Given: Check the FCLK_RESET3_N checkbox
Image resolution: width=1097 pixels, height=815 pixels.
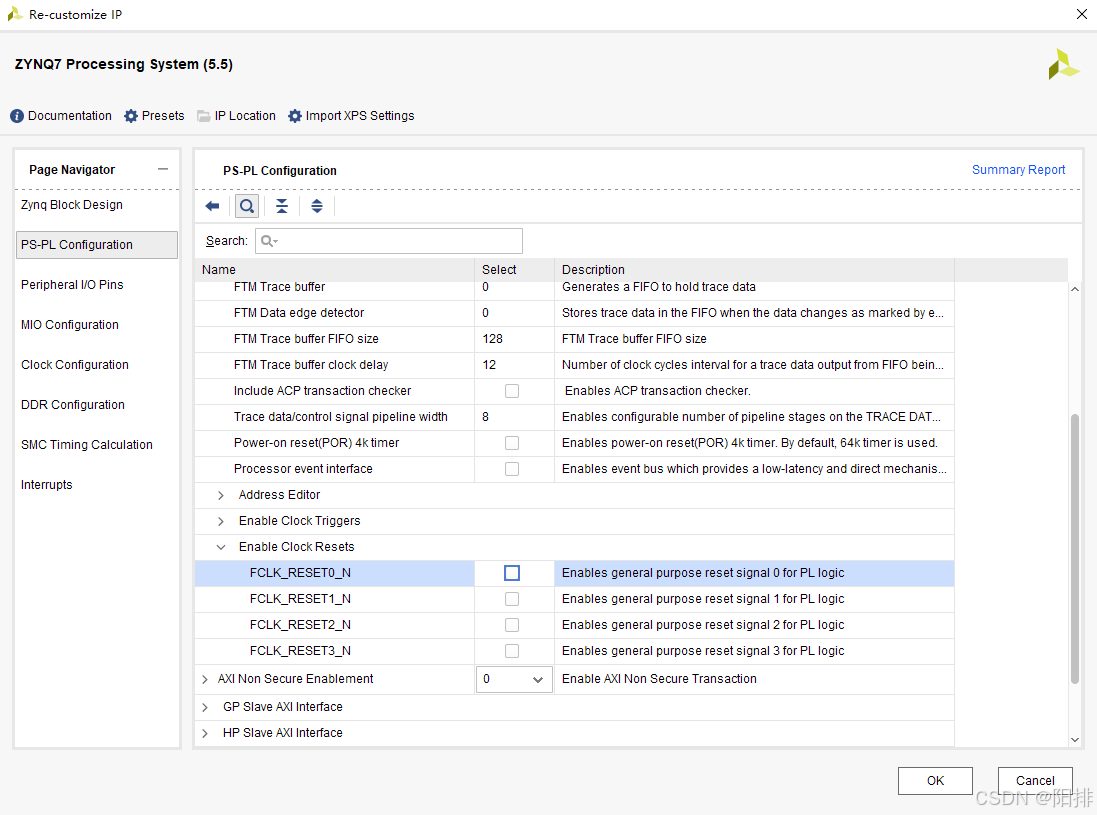Looking at the screenshot, I should (x=512, y=651).
